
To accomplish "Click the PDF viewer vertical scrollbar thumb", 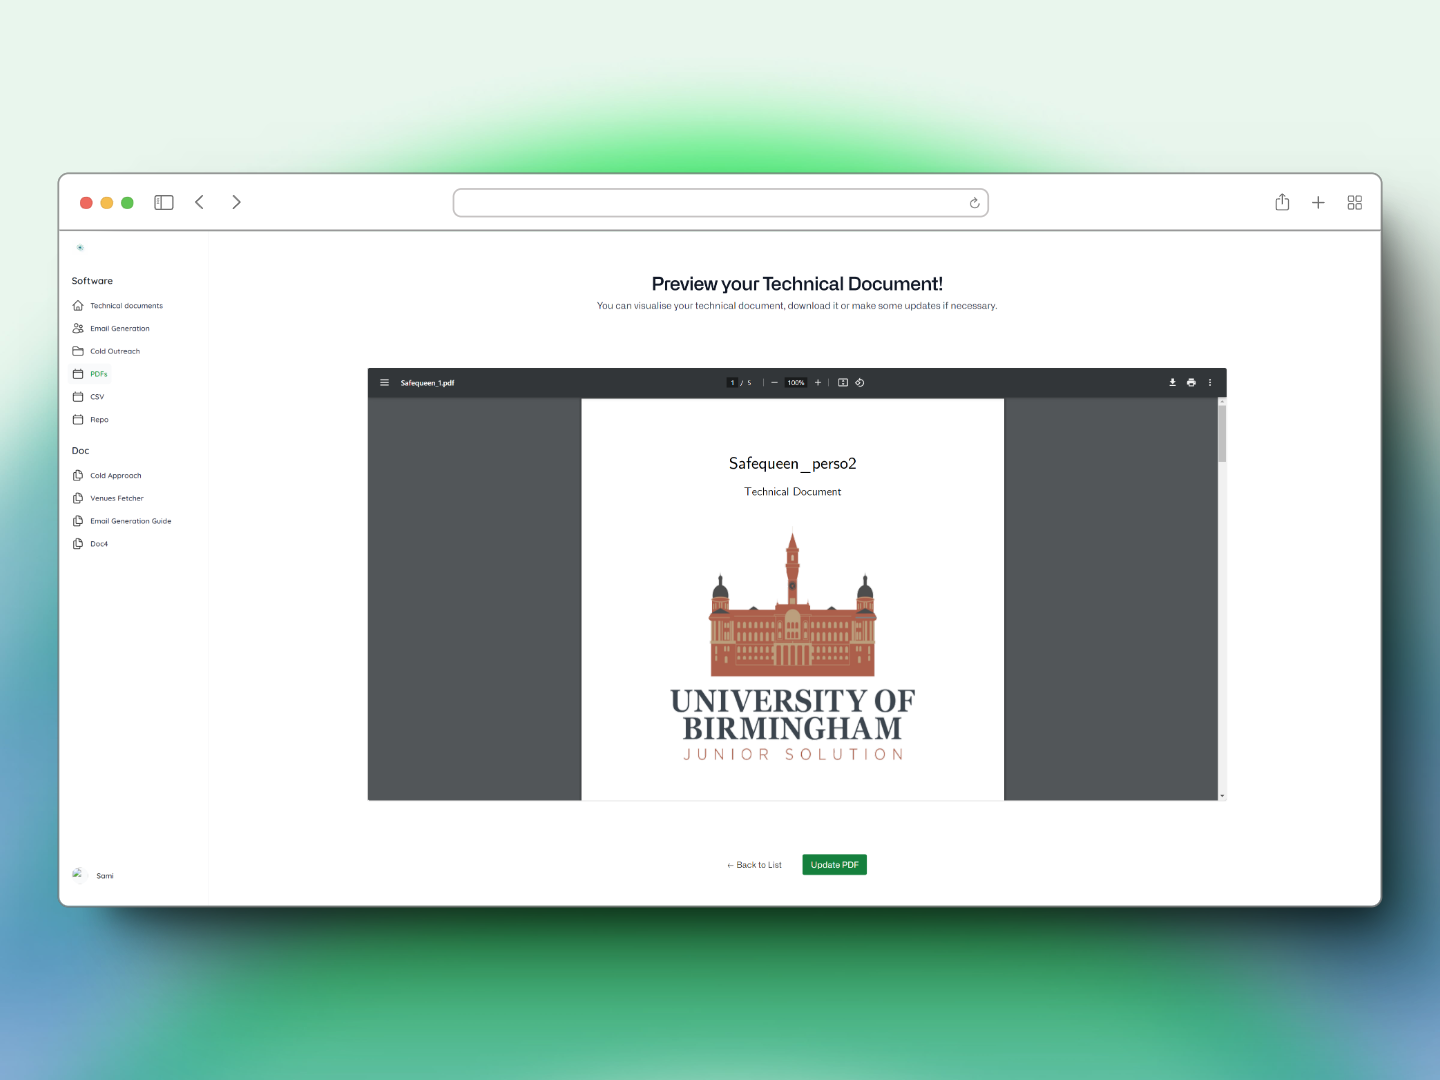I will 1222,432.
